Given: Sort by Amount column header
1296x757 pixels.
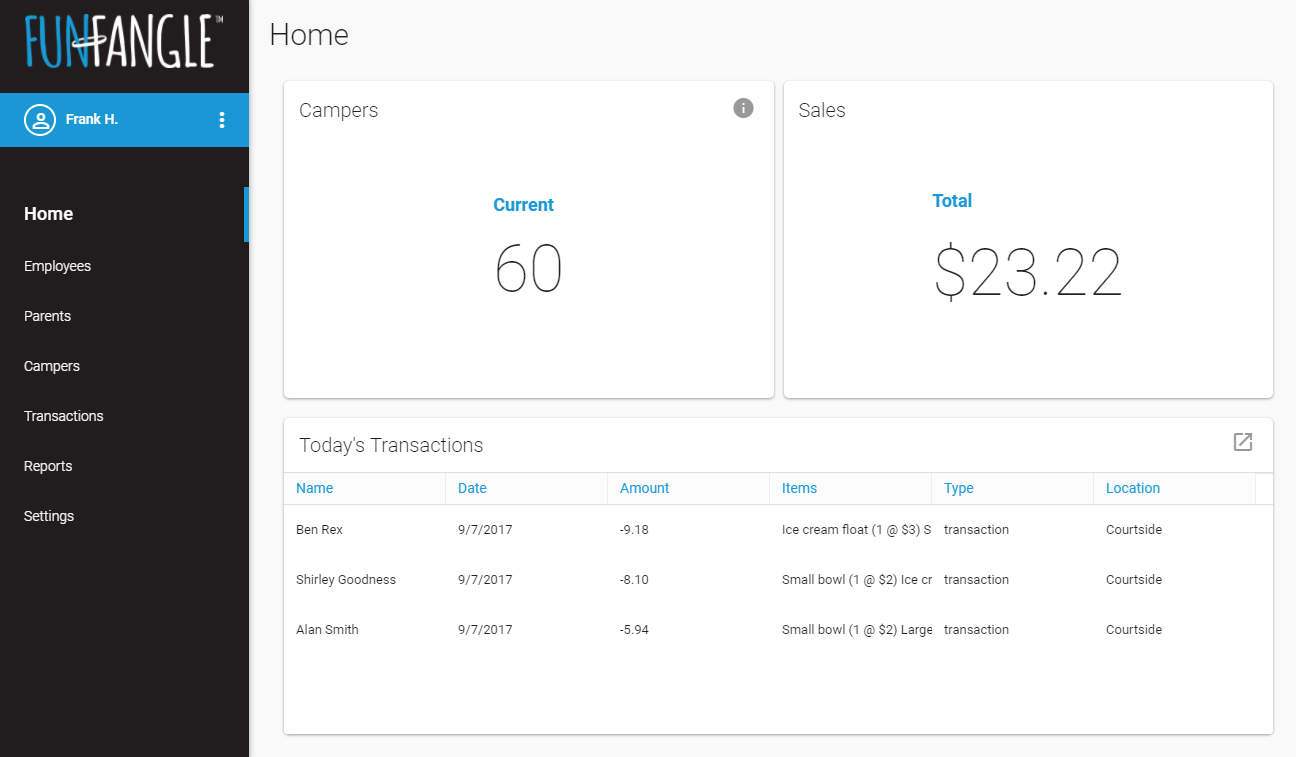Looking at the screenshot, I should tap(644, 488).
